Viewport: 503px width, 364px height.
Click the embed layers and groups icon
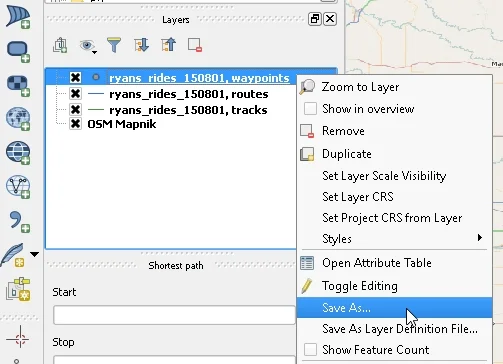point(18,289)
